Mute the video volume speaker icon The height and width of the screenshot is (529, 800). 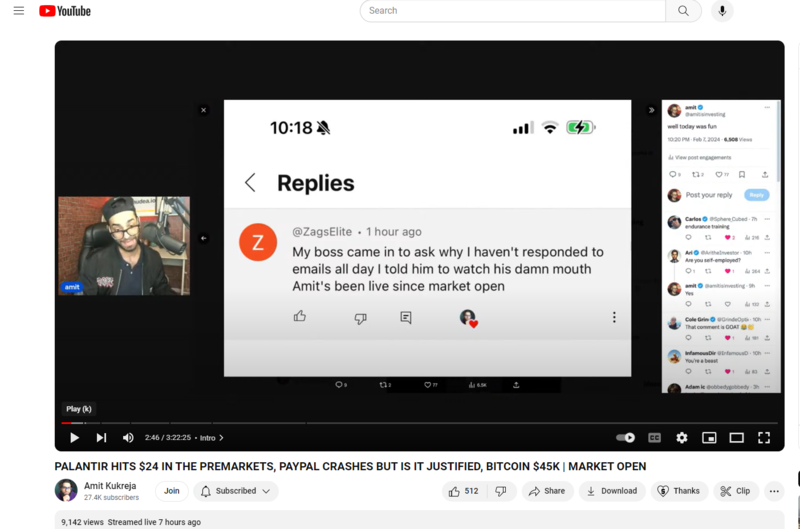pyautogui.click(x=128, y=438)
